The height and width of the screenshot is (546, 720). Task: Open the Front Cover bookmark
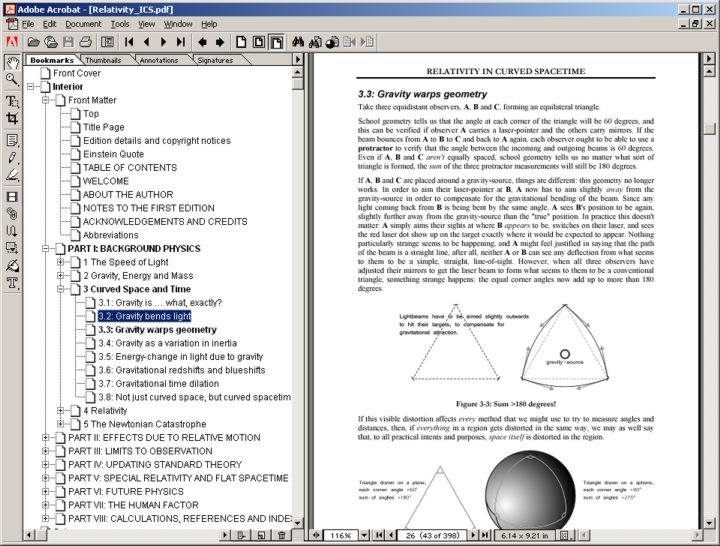tap(77, 73)
